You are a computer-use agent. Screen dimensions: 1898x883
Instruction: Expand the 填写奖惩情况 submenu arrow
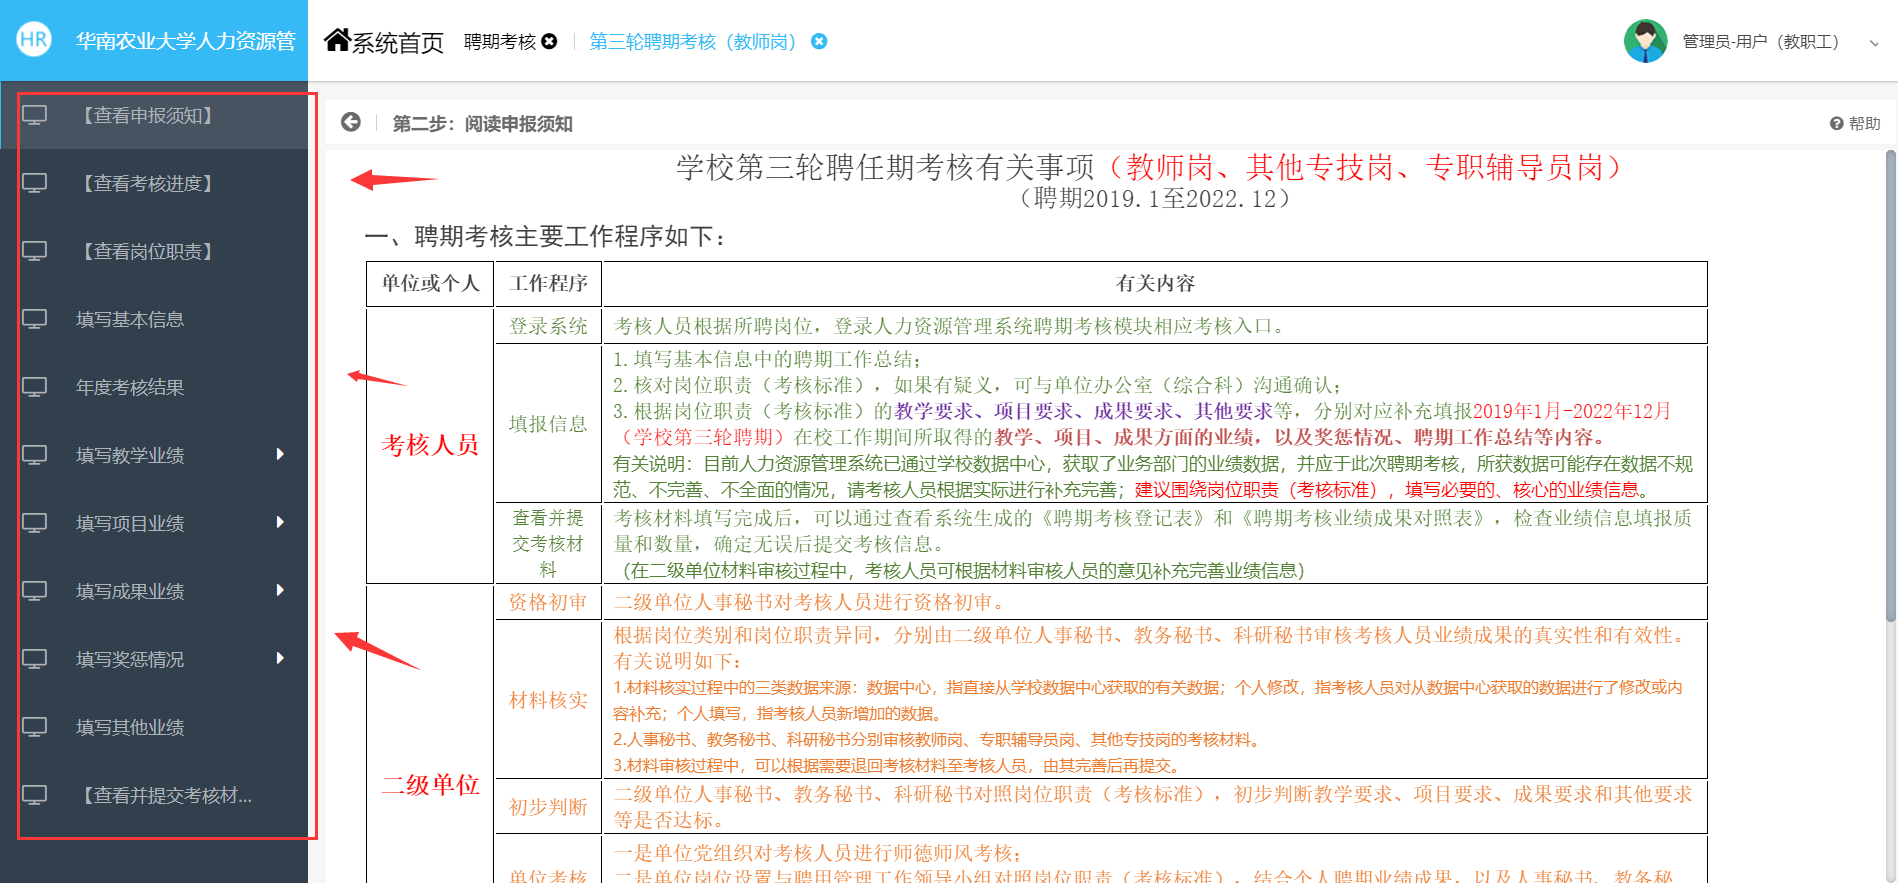point(280,659)
